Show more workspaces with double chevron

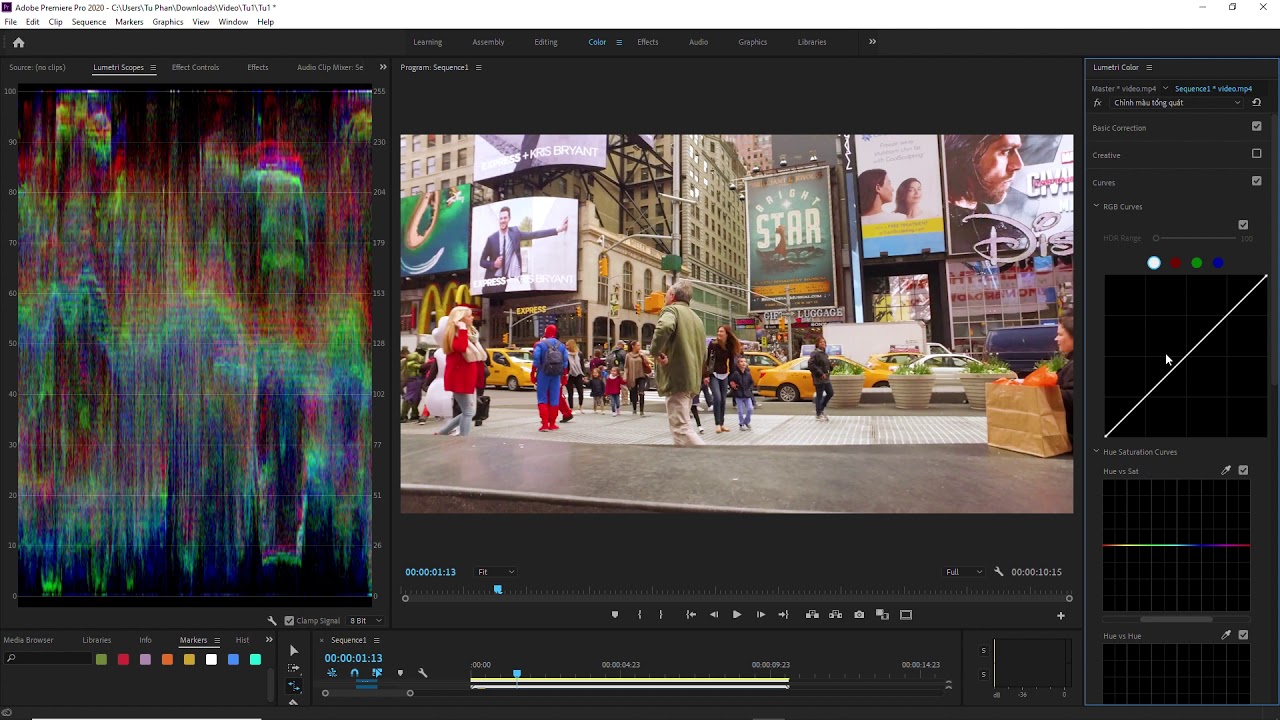872,42
